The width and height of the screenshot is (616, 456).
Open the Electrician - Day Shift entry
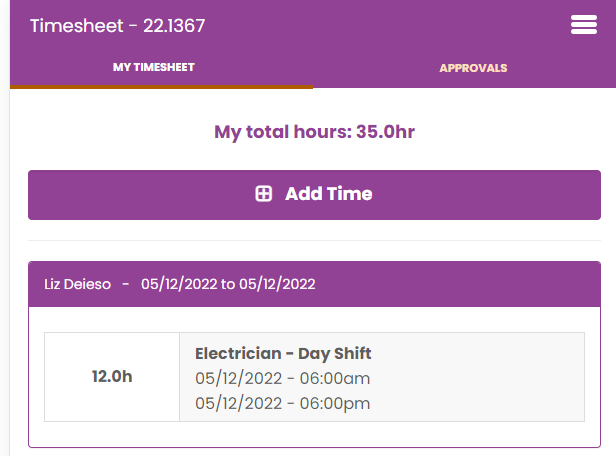click(283, 354)
